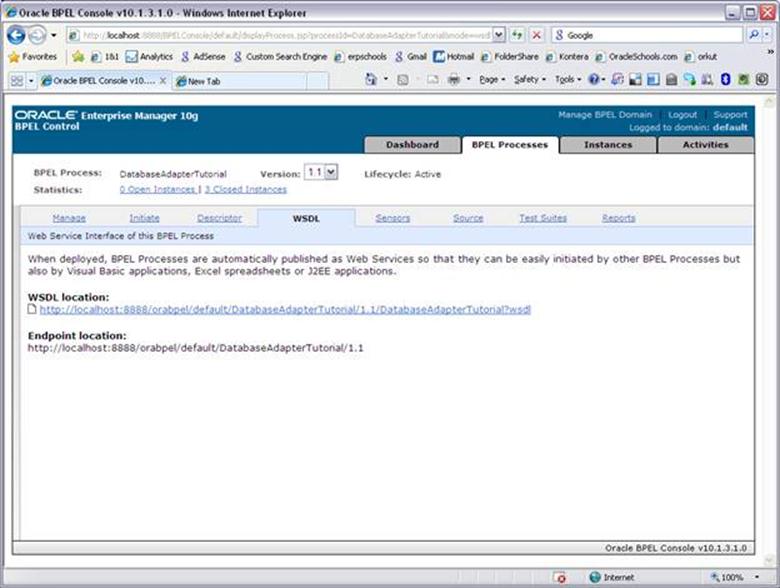Viewport: 780px width, 588px height.
Task: Click the Manage BPEL Domain link
Action: (x=604, y=114)
